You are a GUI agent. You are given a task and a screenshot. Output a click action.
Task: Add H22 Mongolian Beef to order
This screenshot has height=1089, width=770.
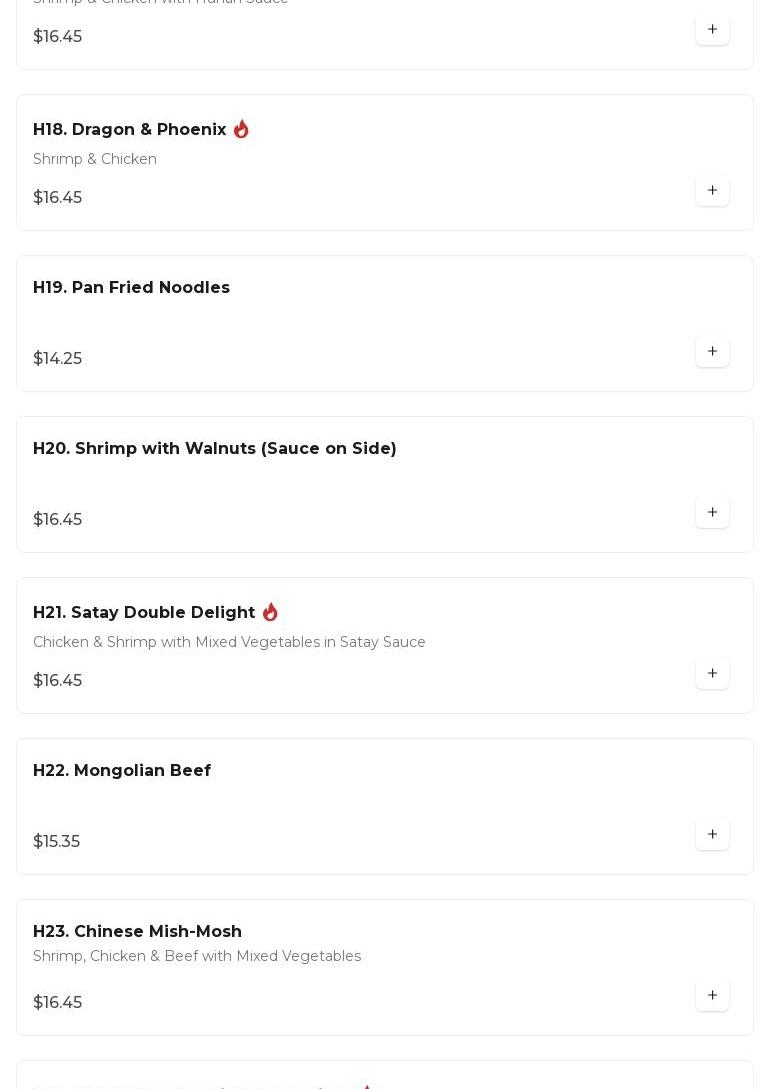712,834
